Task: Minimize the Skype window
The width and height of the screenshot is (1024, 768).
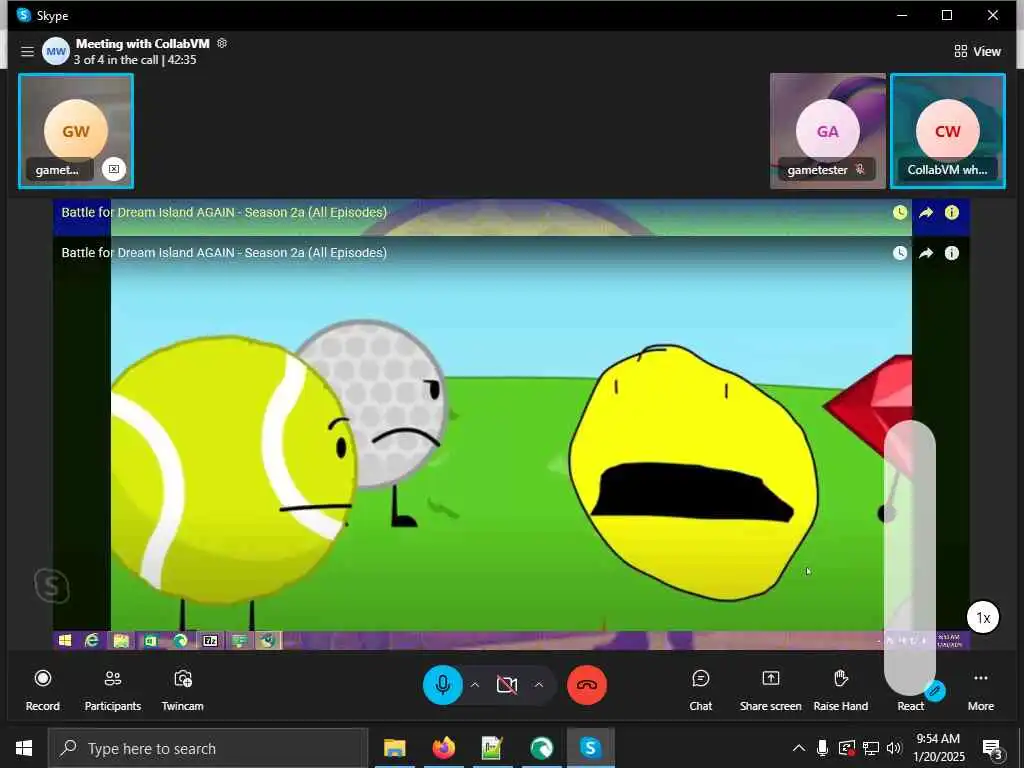Action: (902, 15)
